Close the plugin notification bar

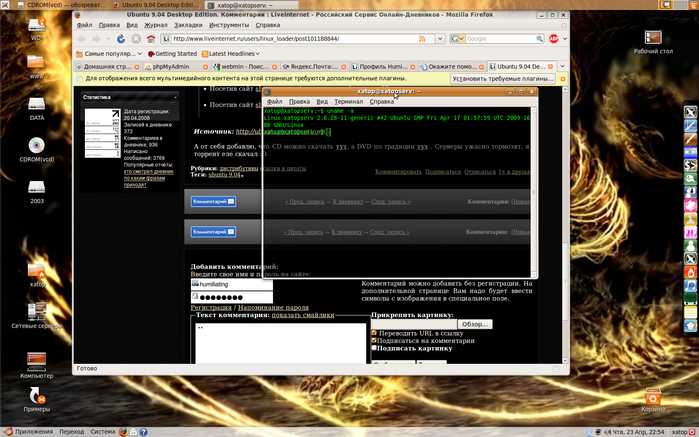(x=563, y=79)
